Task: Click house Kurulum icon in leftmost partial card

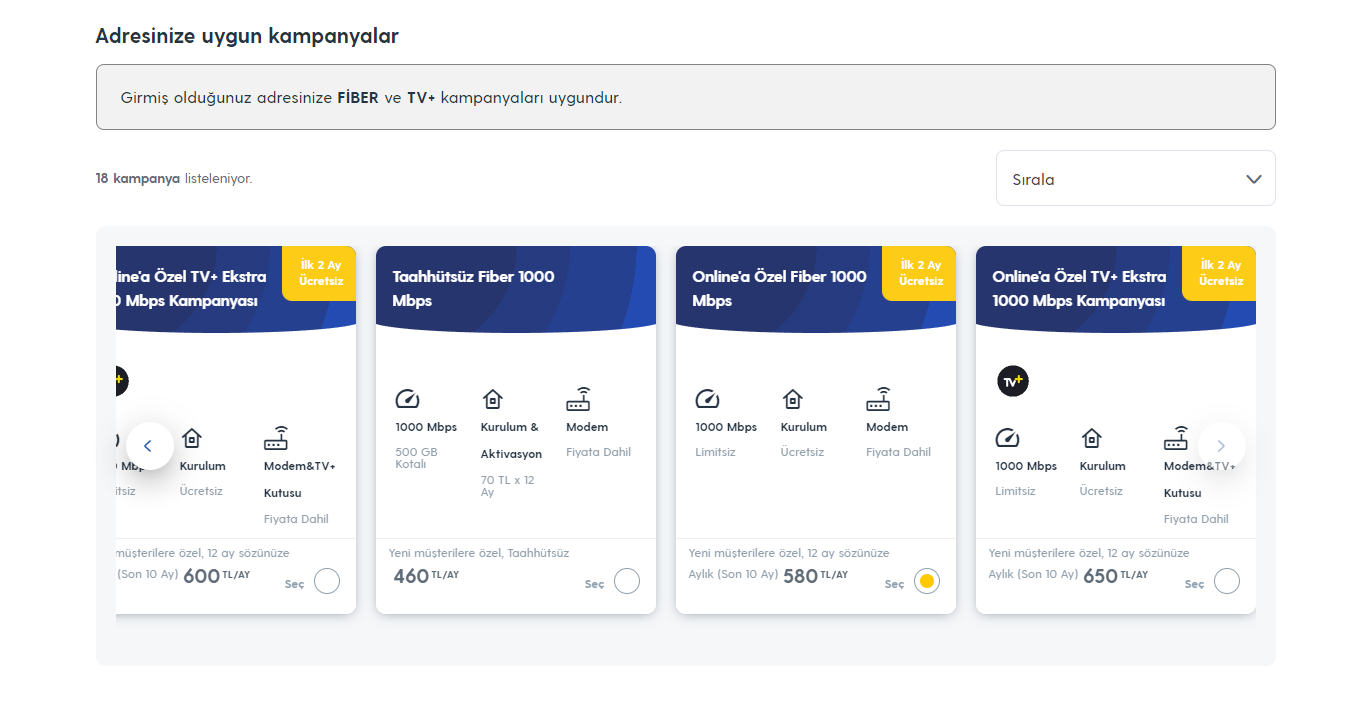Action: [192, 438]
